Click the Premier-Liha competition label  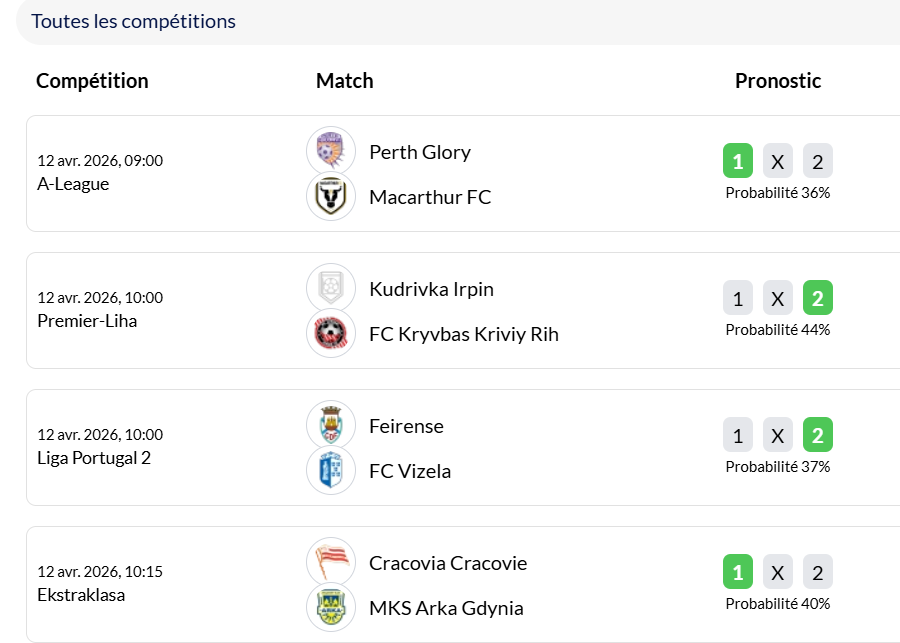pos(87,321)
